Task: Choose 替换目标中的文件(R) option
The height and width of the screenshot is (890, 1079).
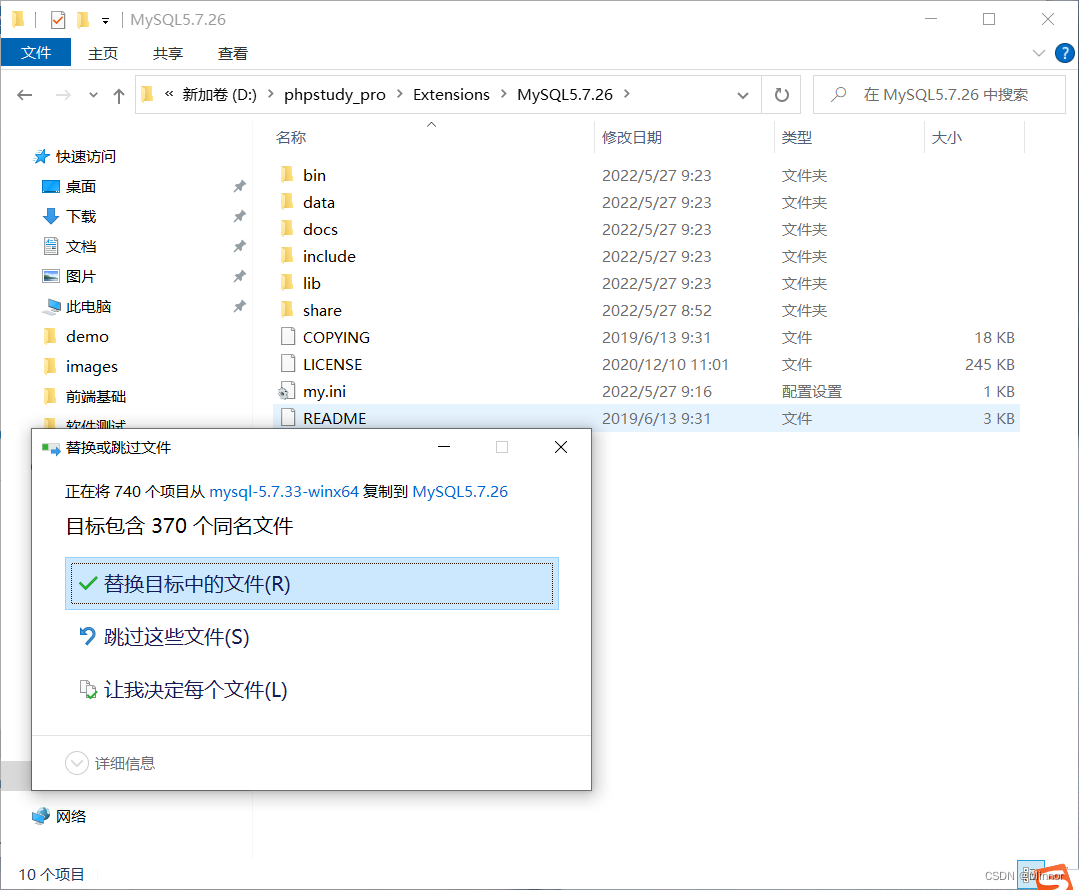Action: [312, 584]
